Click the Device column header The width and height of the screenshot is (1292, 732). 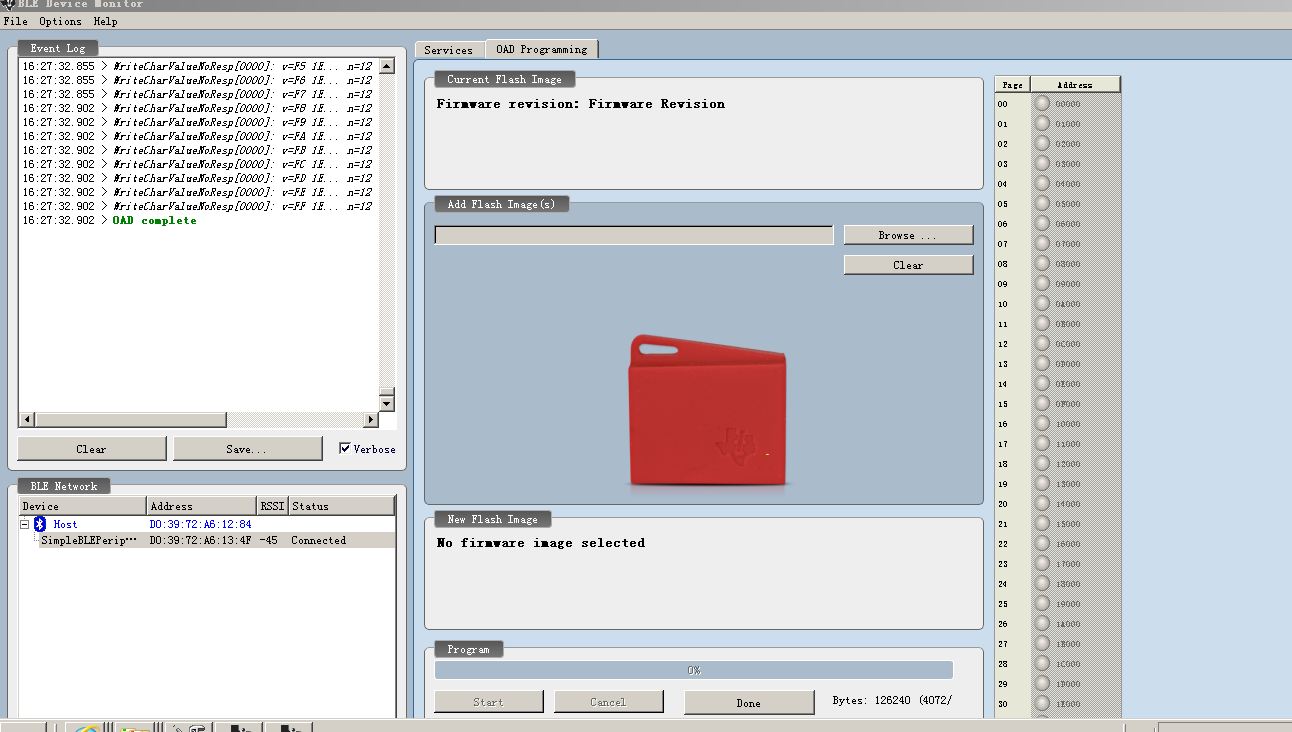83,506
